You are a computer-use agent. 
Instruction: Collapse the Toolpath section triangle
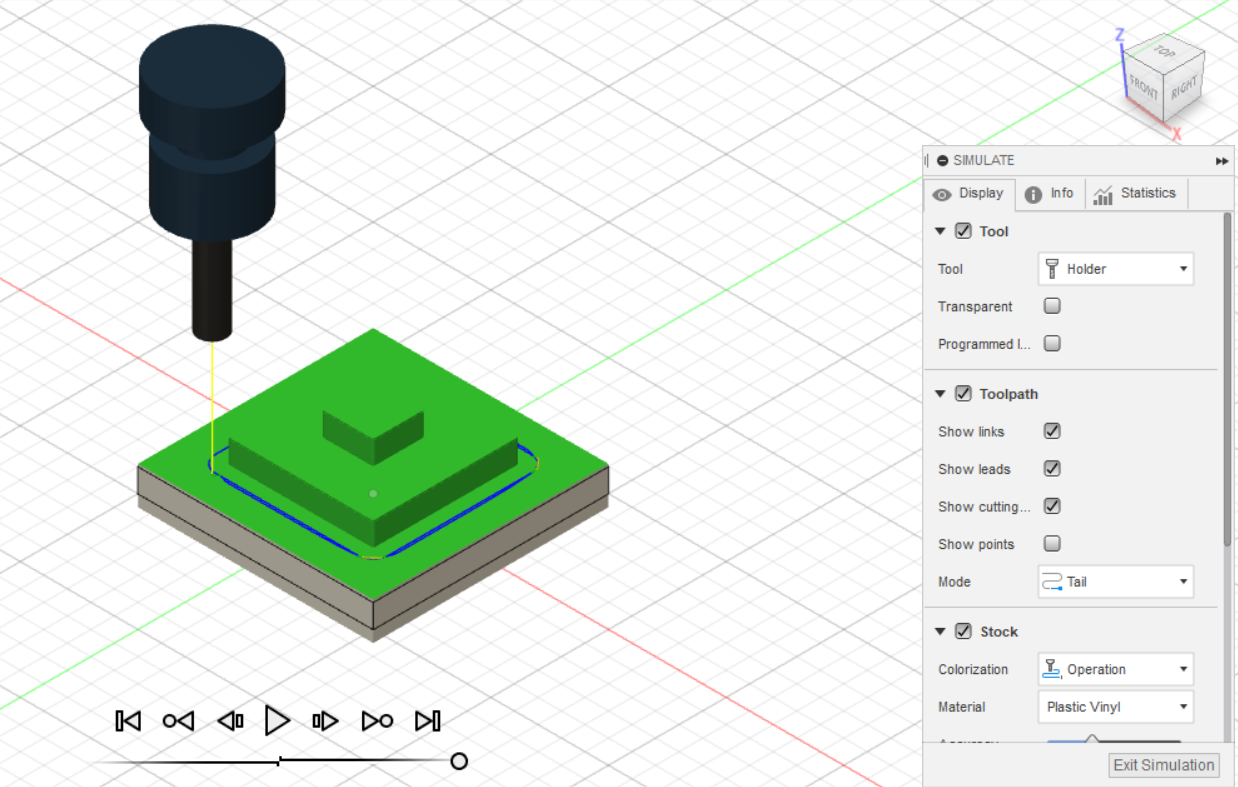[940, 394]
